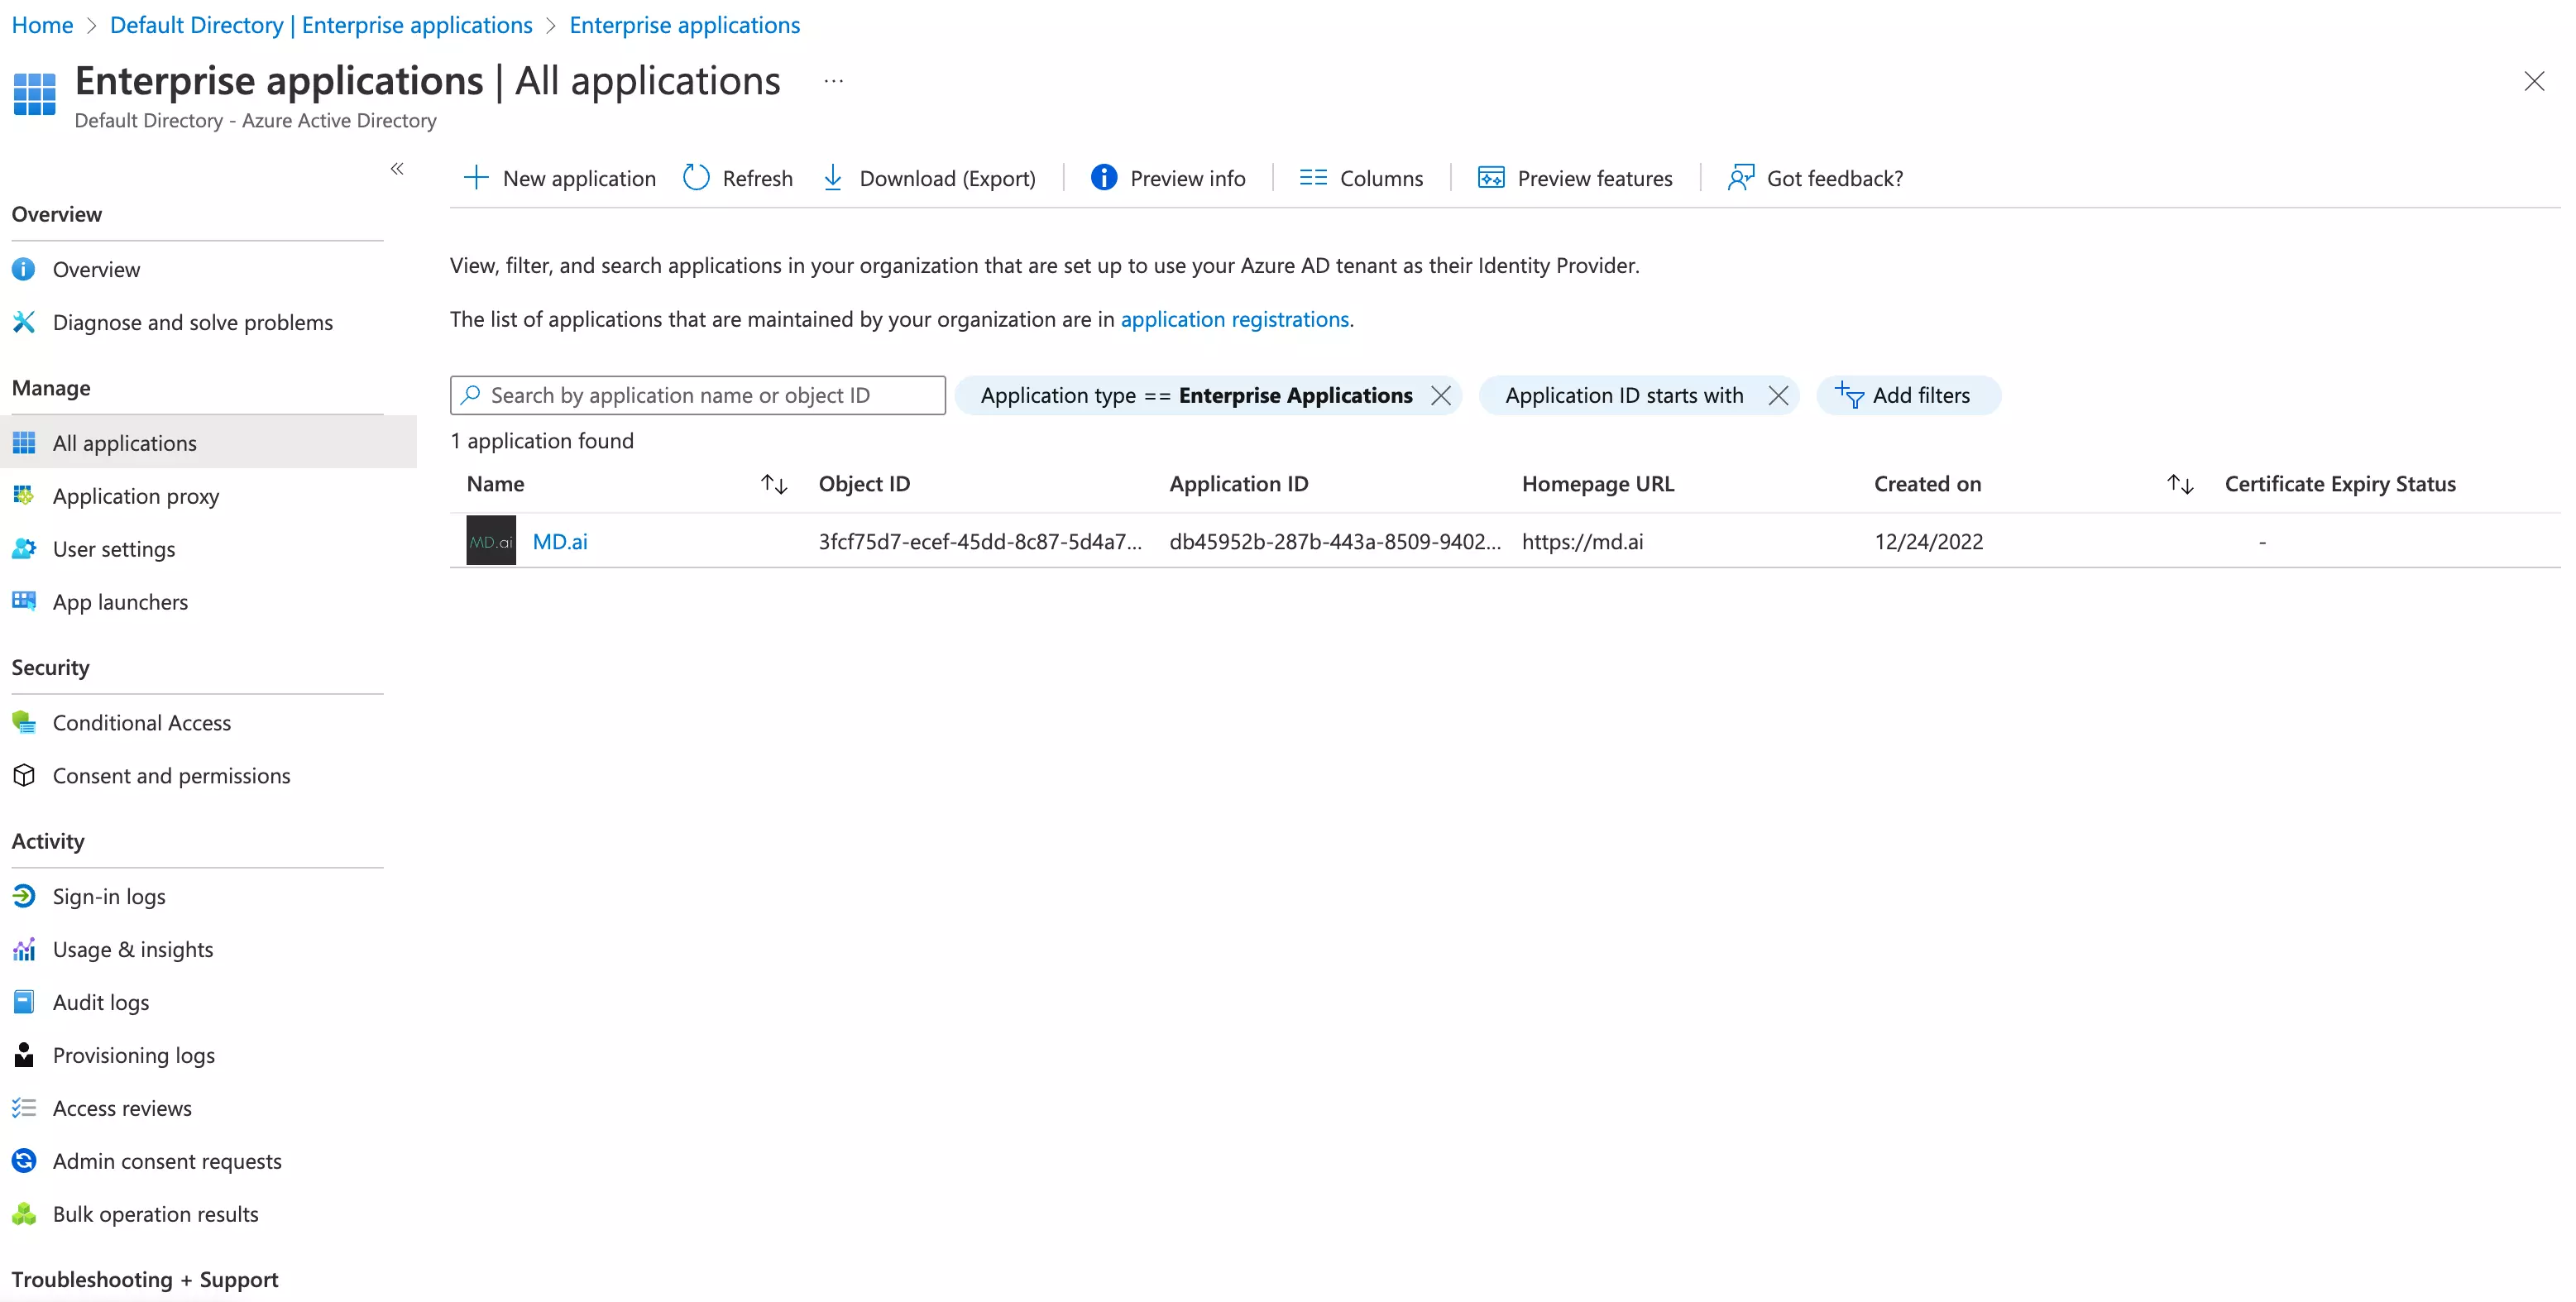Open User settings from the sidebar
The image size is (2576, 1302).
coord(113,548)
